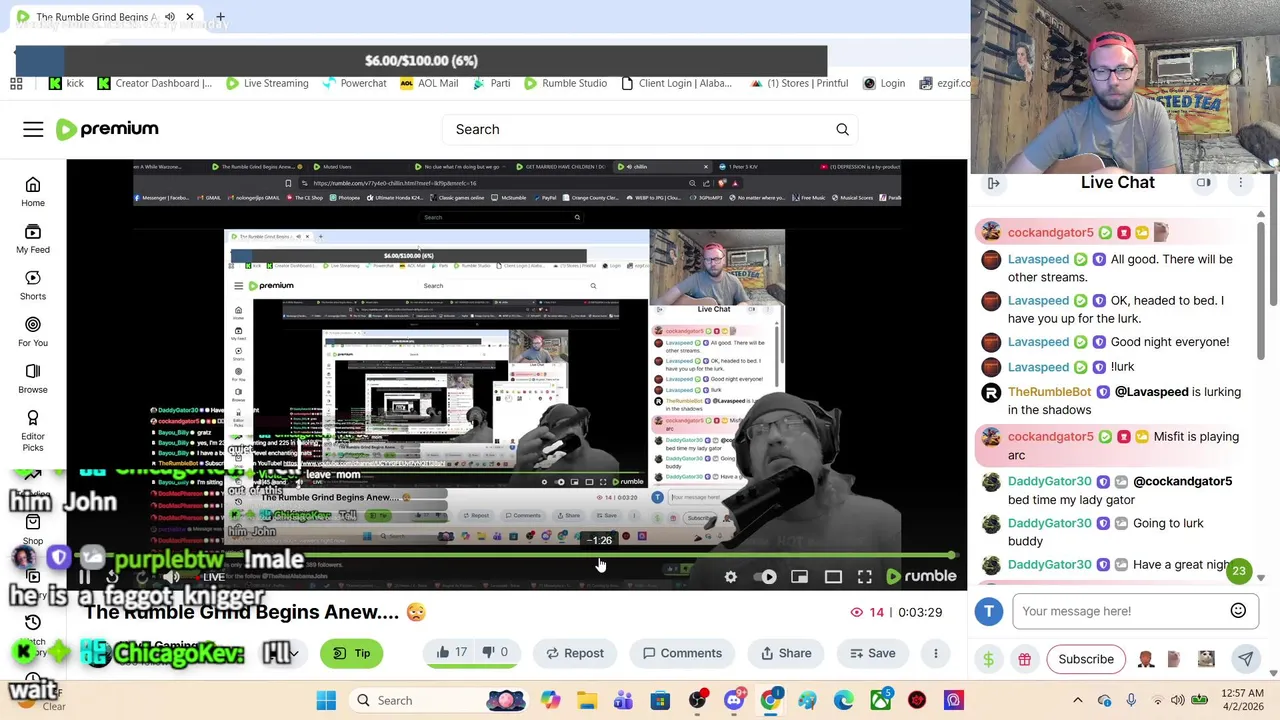Open the Powerchat bookmark
Image resolution: width=1280 pixels, height=720 pixels.
click(x=355, y=84)
